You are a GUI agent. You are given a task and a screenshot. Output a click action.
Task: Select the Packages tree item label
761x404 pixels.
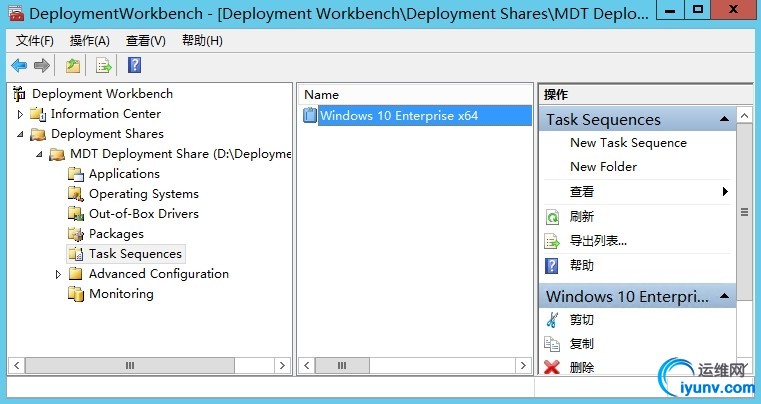point(116,234)
